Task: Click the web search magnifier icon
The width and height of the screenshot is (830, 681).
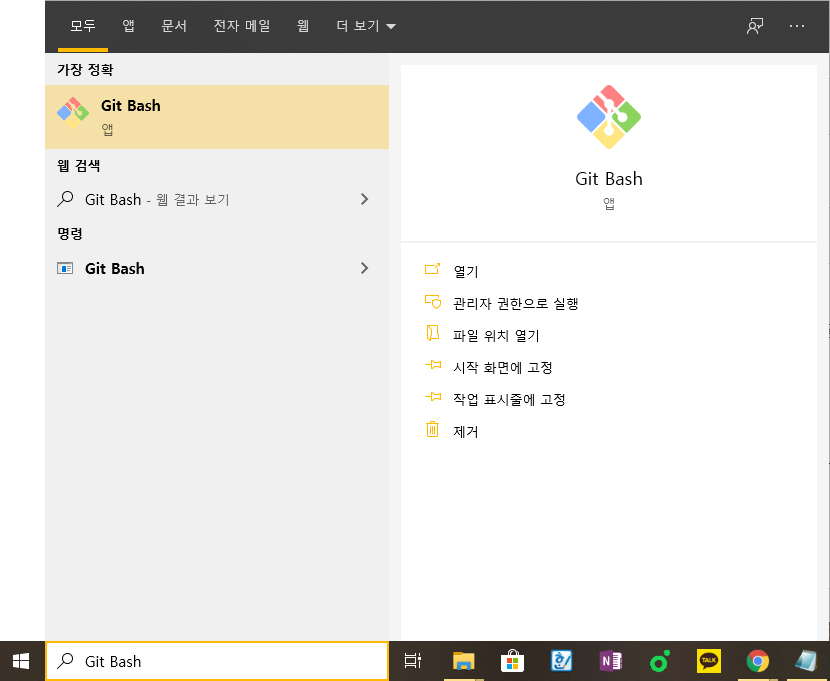Action: (x=65, y=199)
